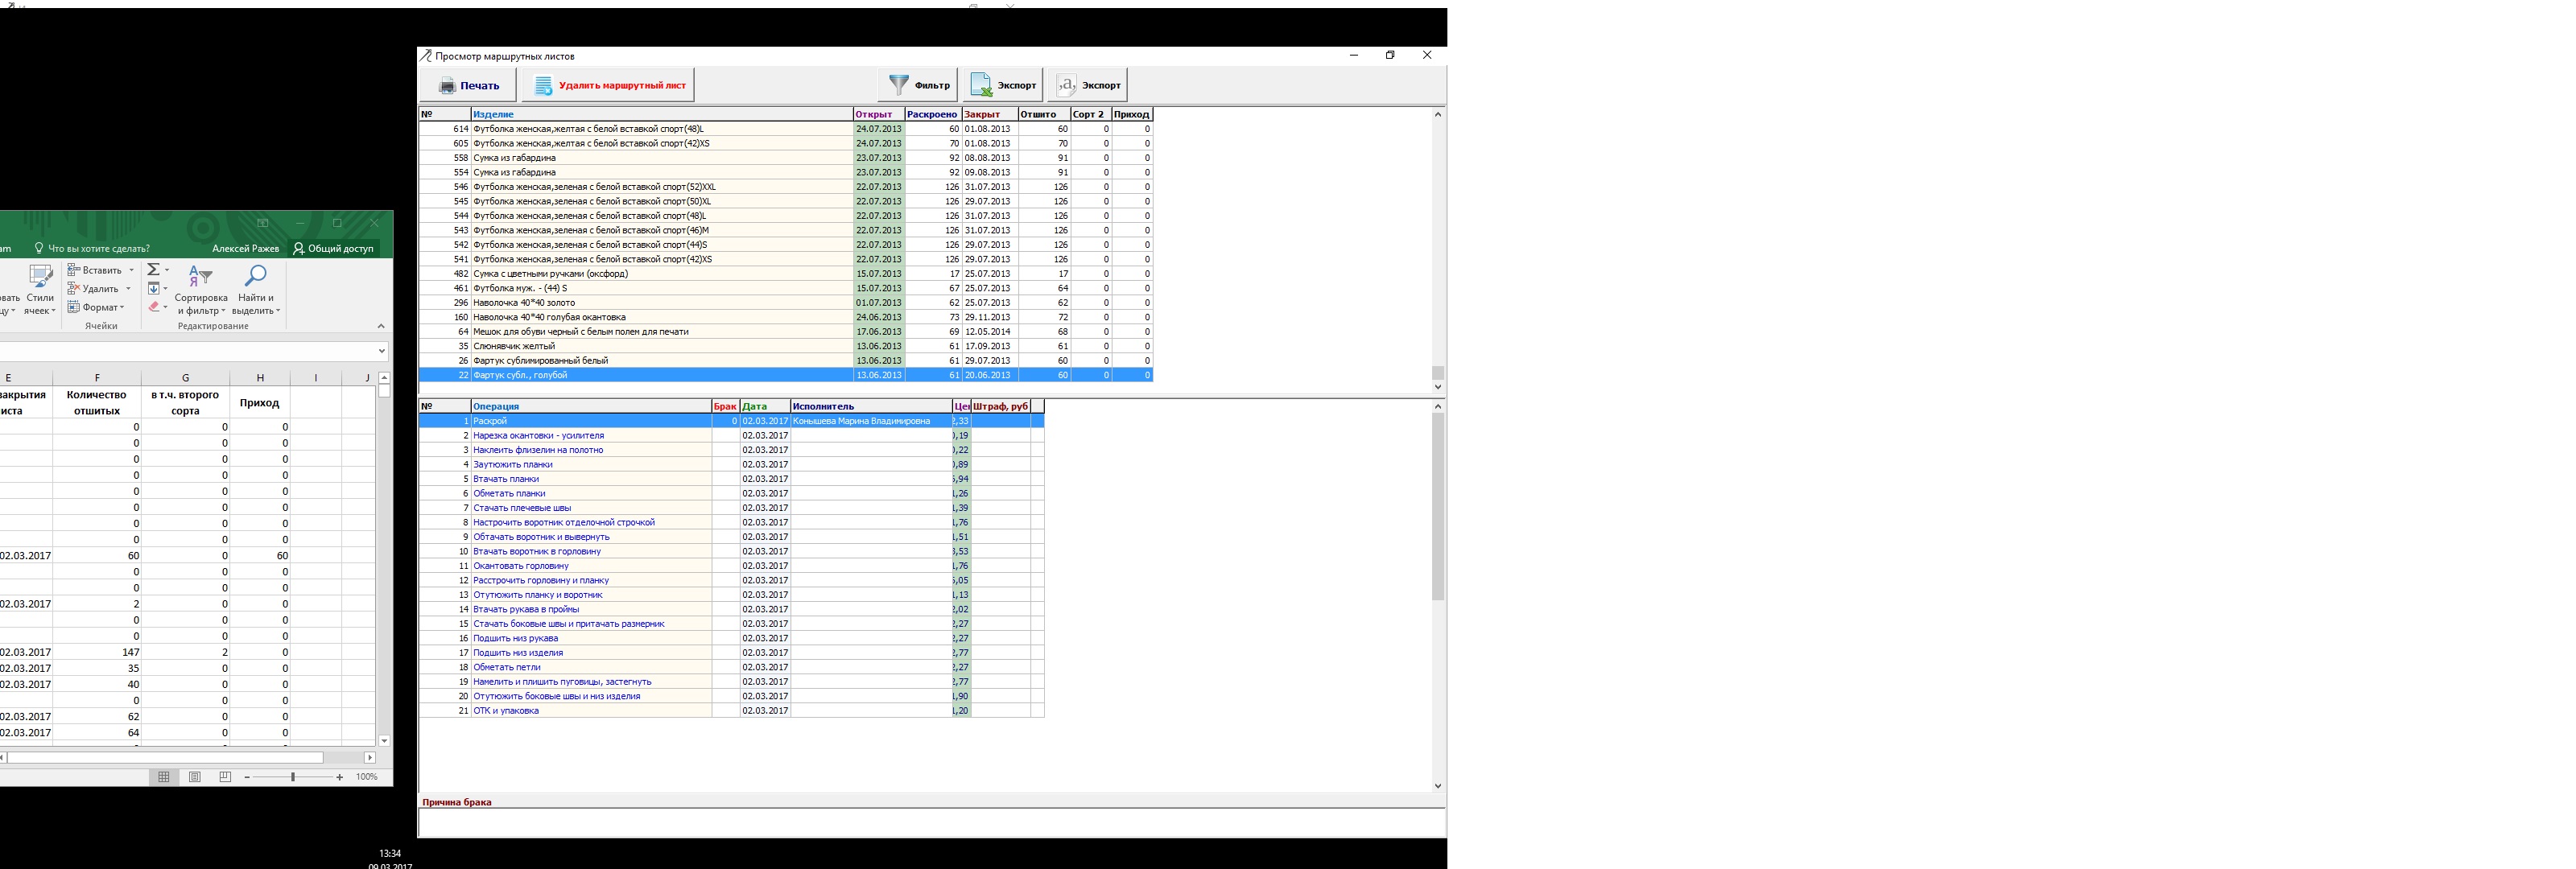Screen dimensions: 2576x869
Task: Click the eraser Clear icon
Action: (x=154, y=307)
